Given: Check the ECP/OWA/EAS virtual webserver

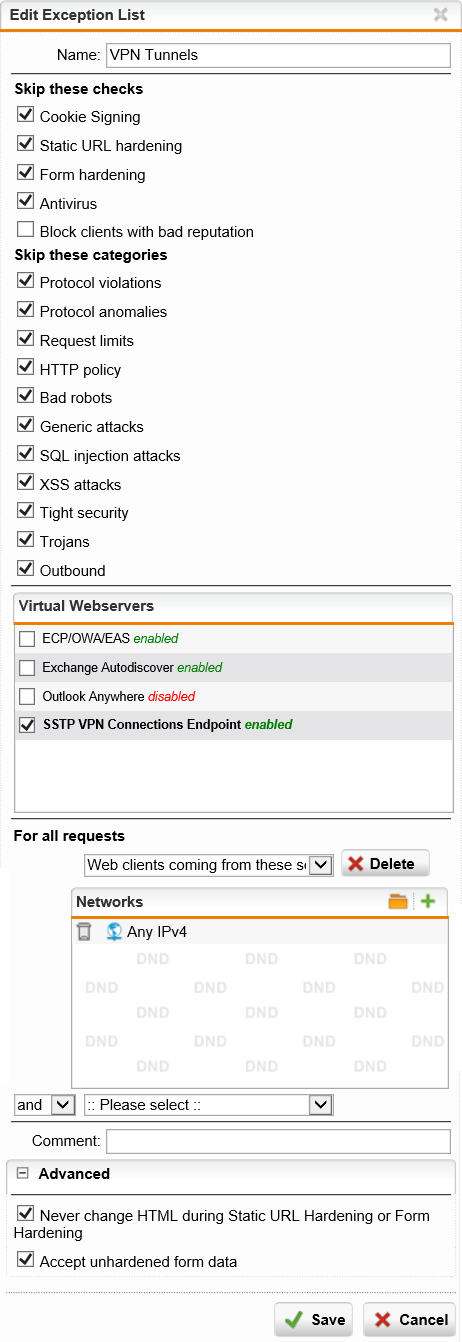Looking at the screenshot, I should 27,638.
